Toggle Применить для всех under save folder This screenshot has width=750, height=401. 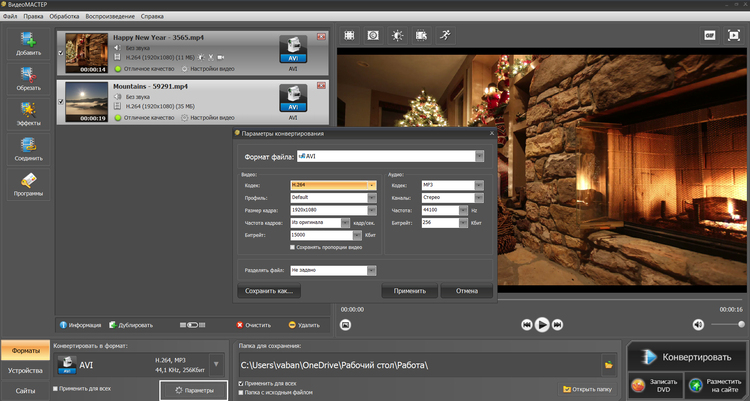click(x=241, y=384)
